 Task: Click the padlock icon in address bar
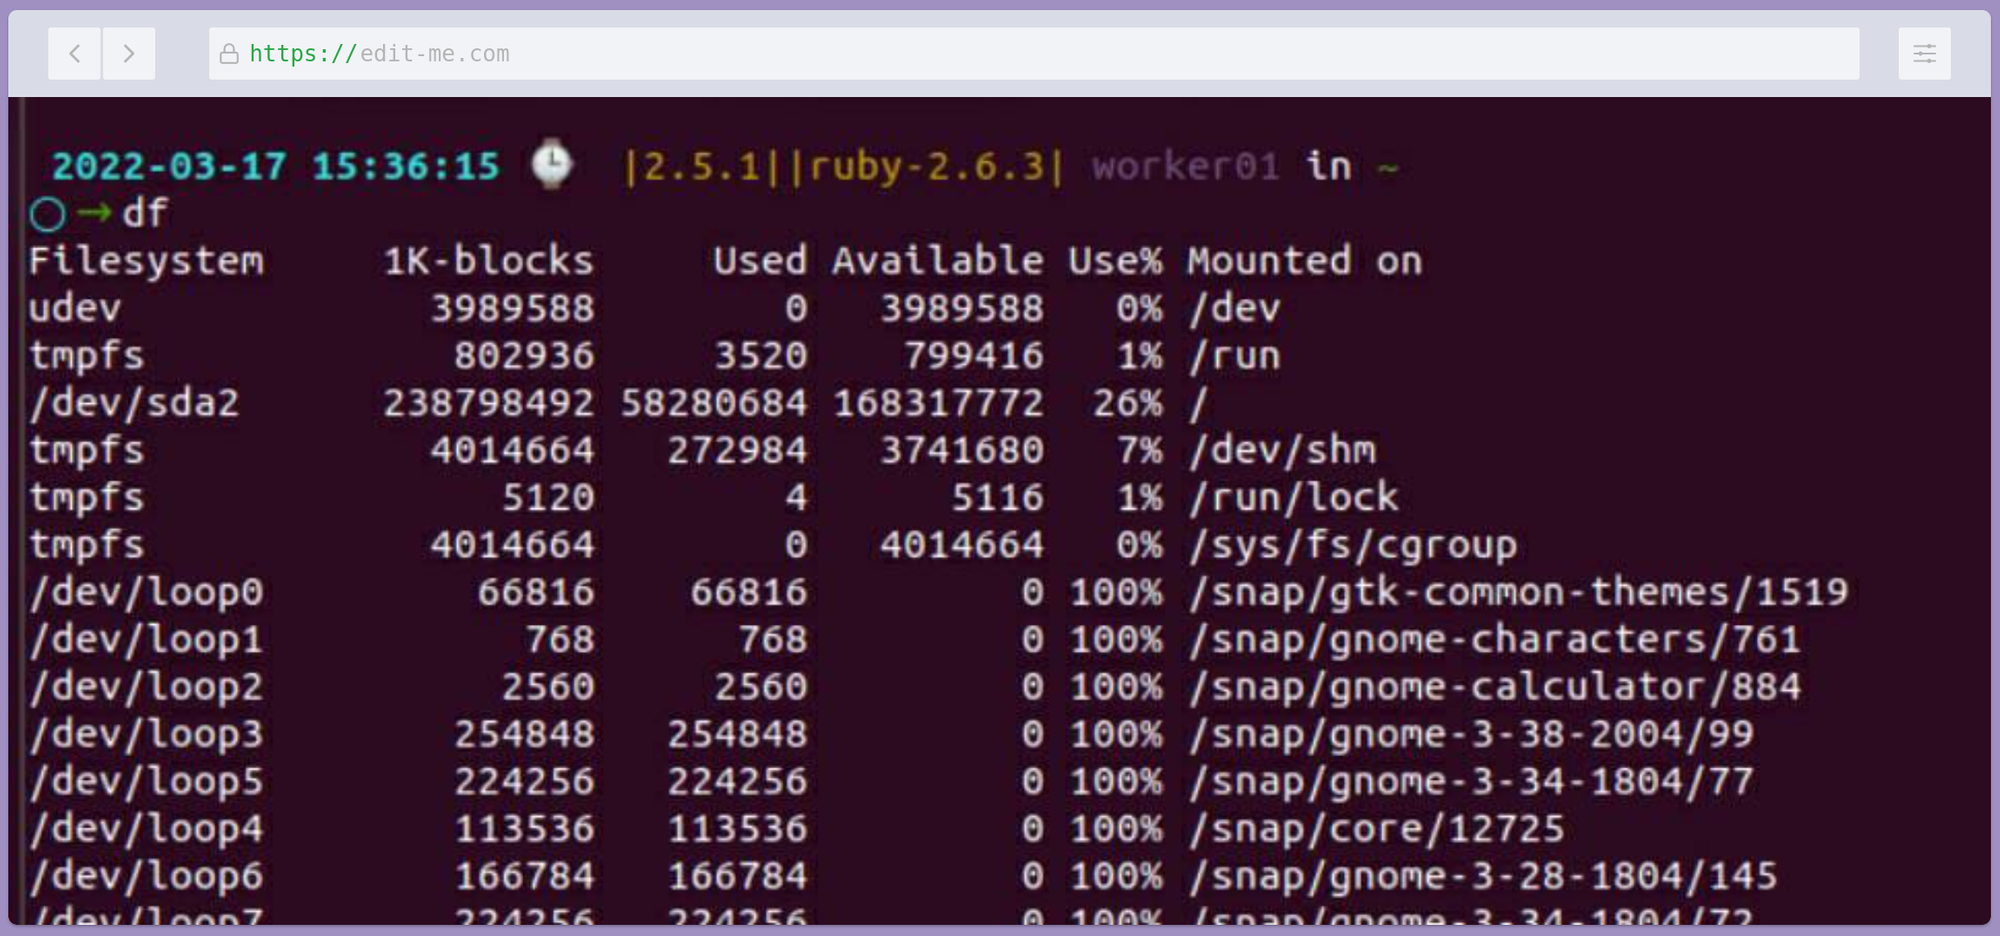click(x=229, y=54)
